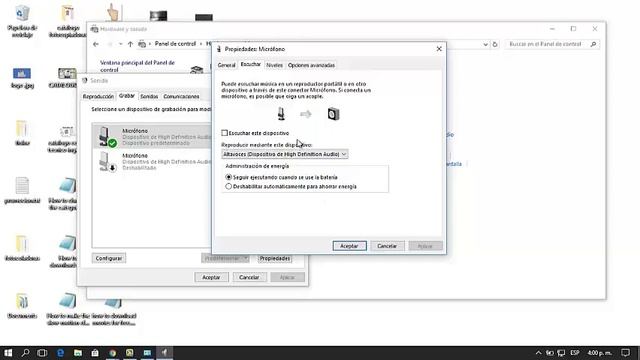Open the Windows Start menu
This screenshot has width=640, height=360.
8,353
